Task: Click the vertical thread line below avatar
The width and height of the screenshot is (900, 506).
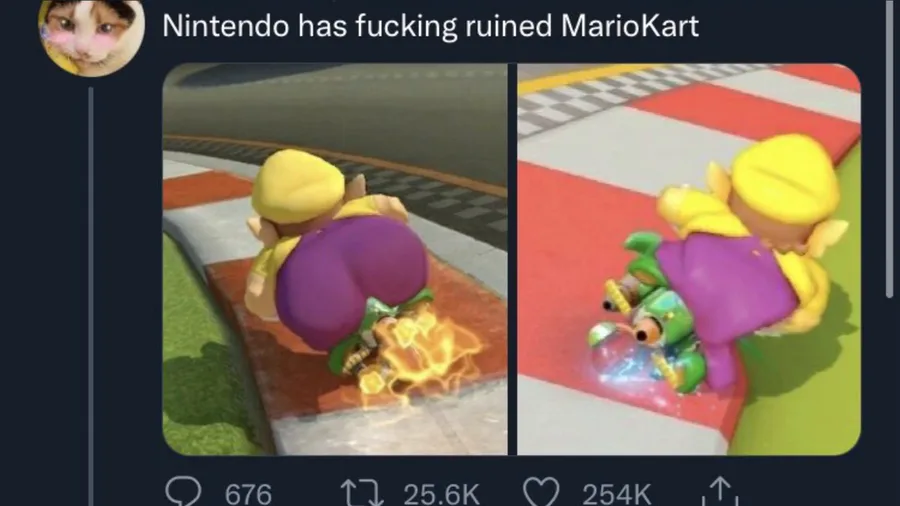Action: click(x=91, y=296)
